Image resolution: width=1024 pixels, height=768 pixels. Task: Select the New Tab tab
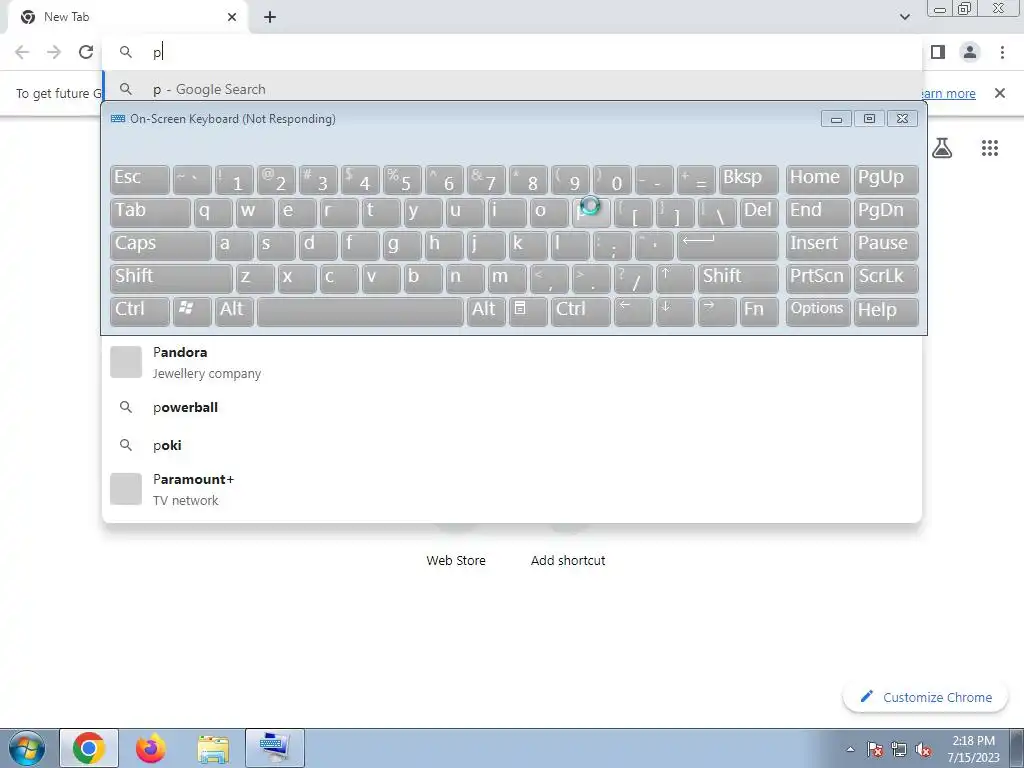point(128,18)
